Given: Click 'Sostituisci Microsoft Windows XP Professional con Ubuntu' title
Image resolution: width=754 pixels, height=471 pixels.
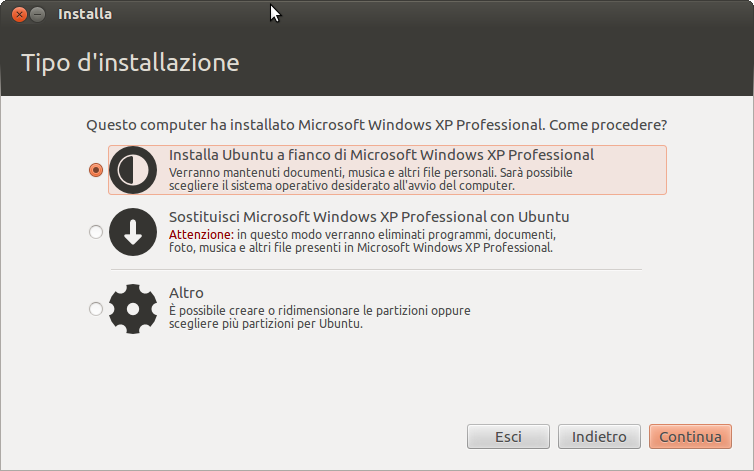Looking at the screenshot, I should point(369,217).
